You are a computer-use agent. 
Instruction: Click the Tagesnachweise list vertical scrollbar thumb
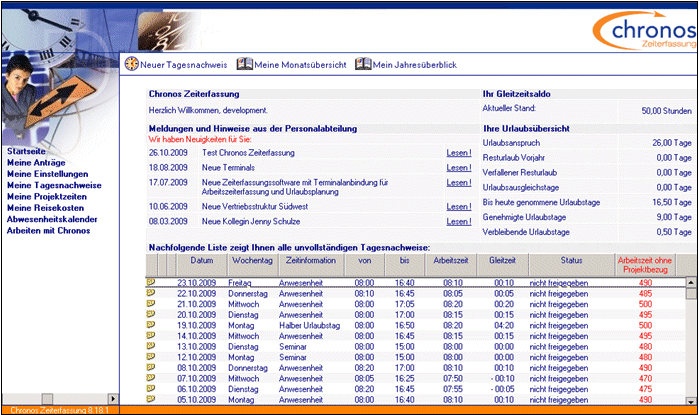tap(691, 293)
